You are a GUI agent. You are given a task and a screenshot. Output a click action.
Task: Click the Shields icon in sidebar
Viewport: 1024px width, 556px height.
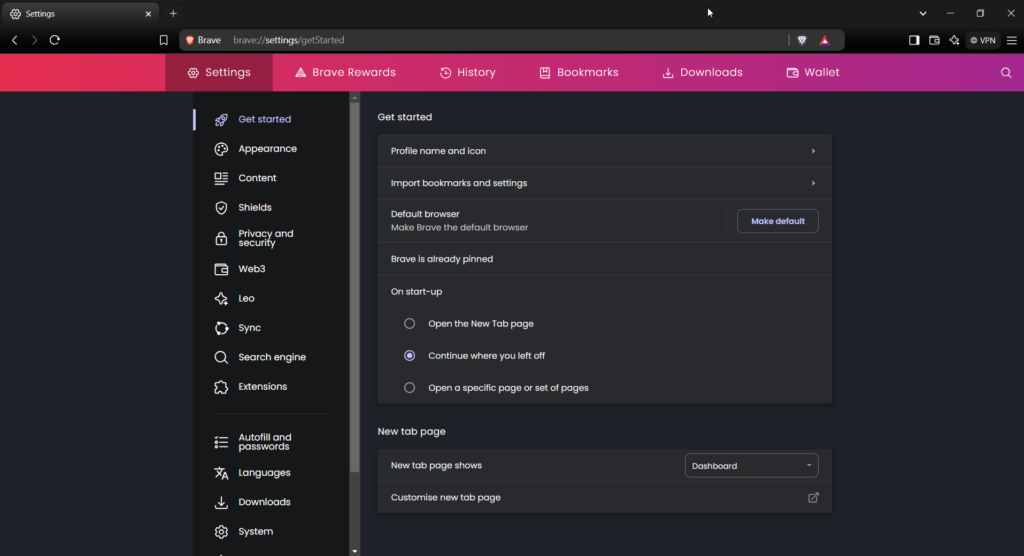click(221, 208)
